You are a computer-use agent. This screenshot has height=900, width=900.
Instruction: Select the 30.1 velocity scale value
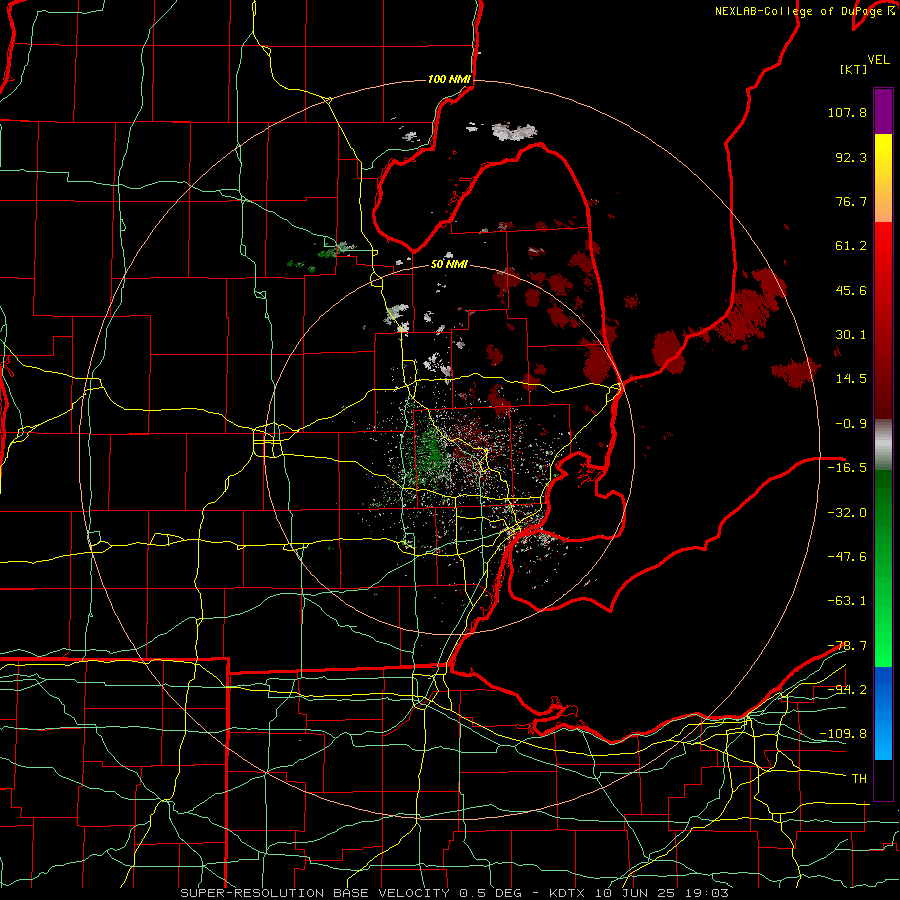tap(851, 335)
